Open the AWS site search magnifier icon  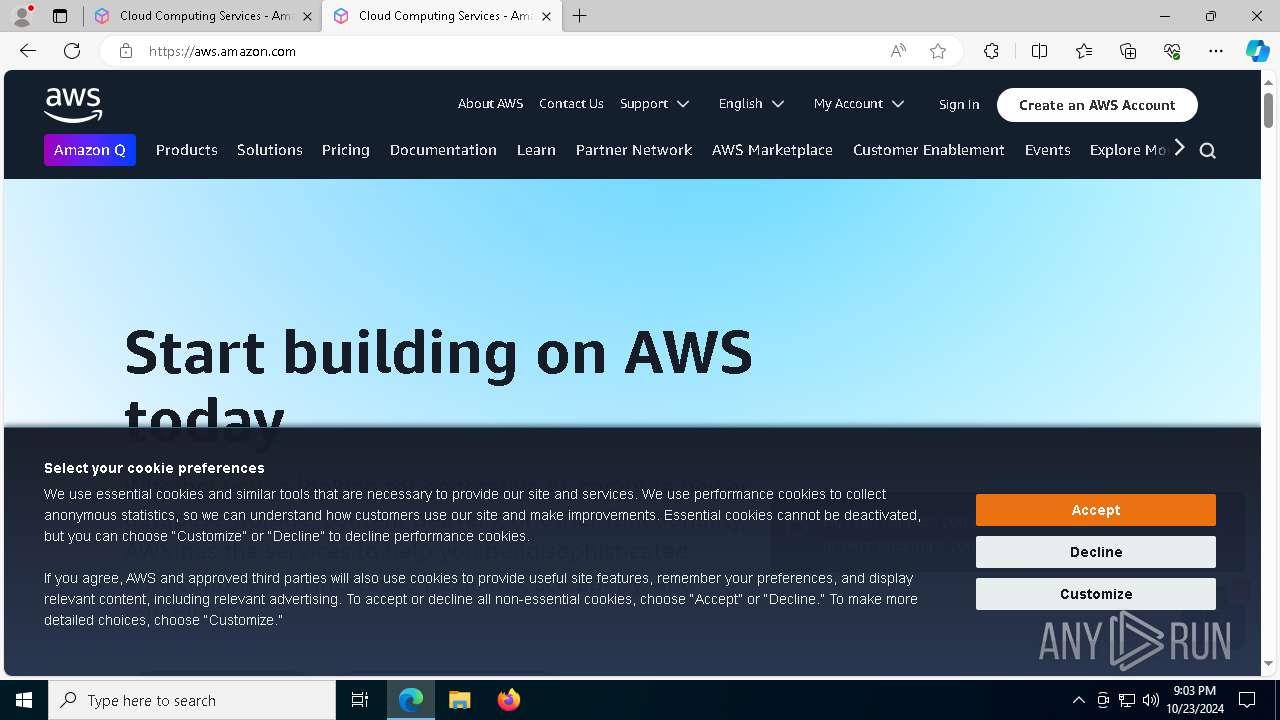1207,151
